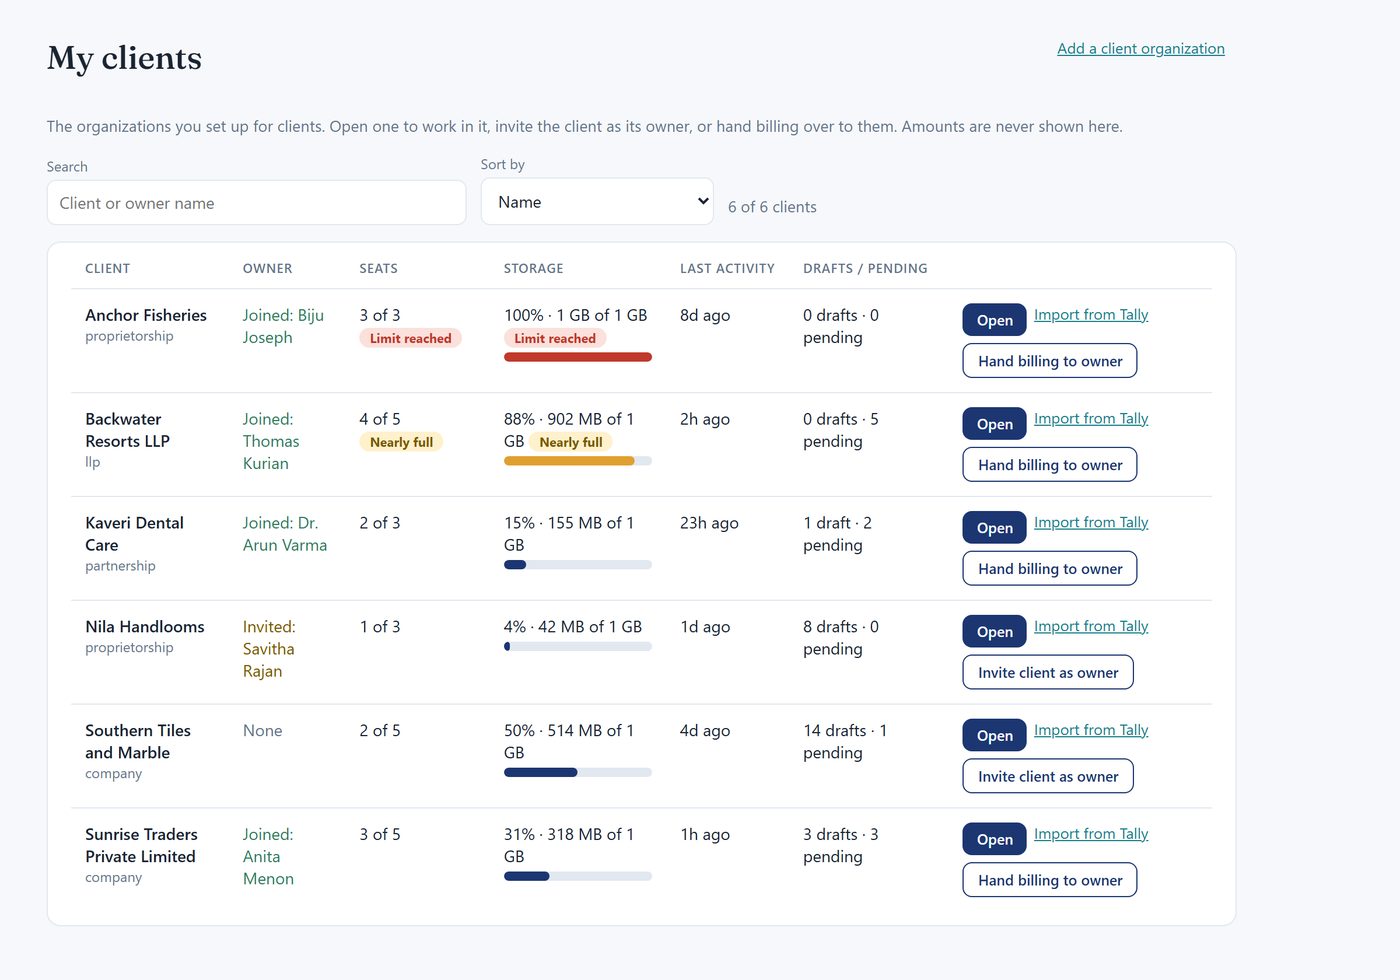This screenshot has height=980, width=1400.
Task: Click the Nila Handlooms client name
Action: [x=145, y=627]
